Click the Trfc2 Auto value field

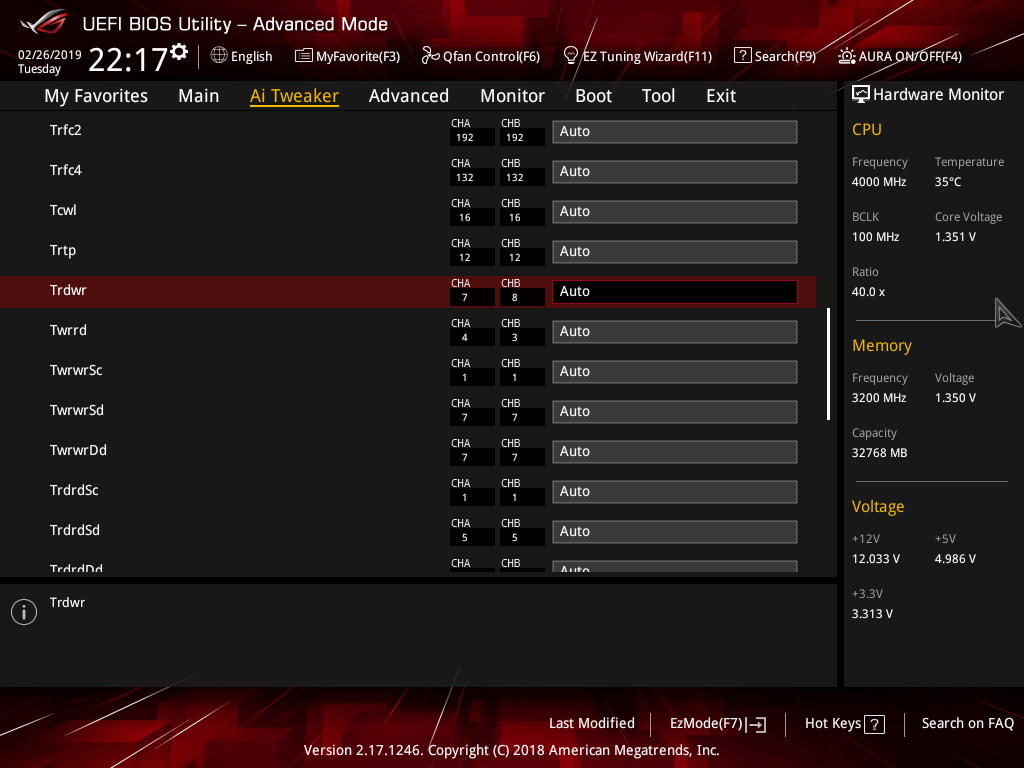(x=675, y=131)
